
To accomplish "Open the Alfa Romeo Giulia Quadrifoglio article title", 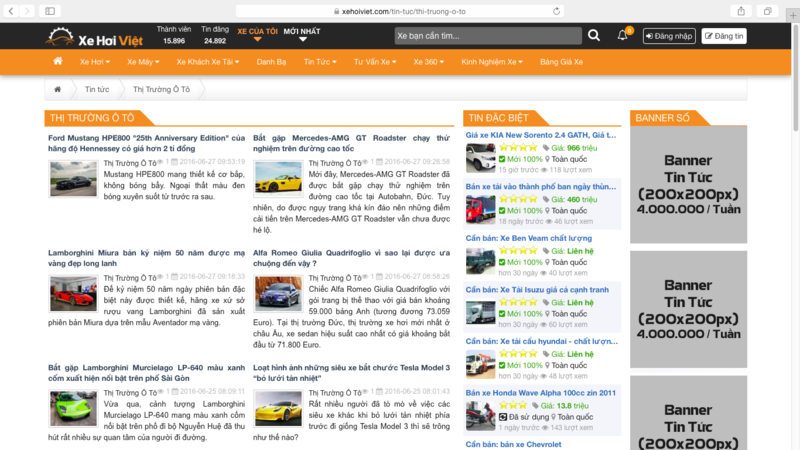I will (x=352, y=258).
